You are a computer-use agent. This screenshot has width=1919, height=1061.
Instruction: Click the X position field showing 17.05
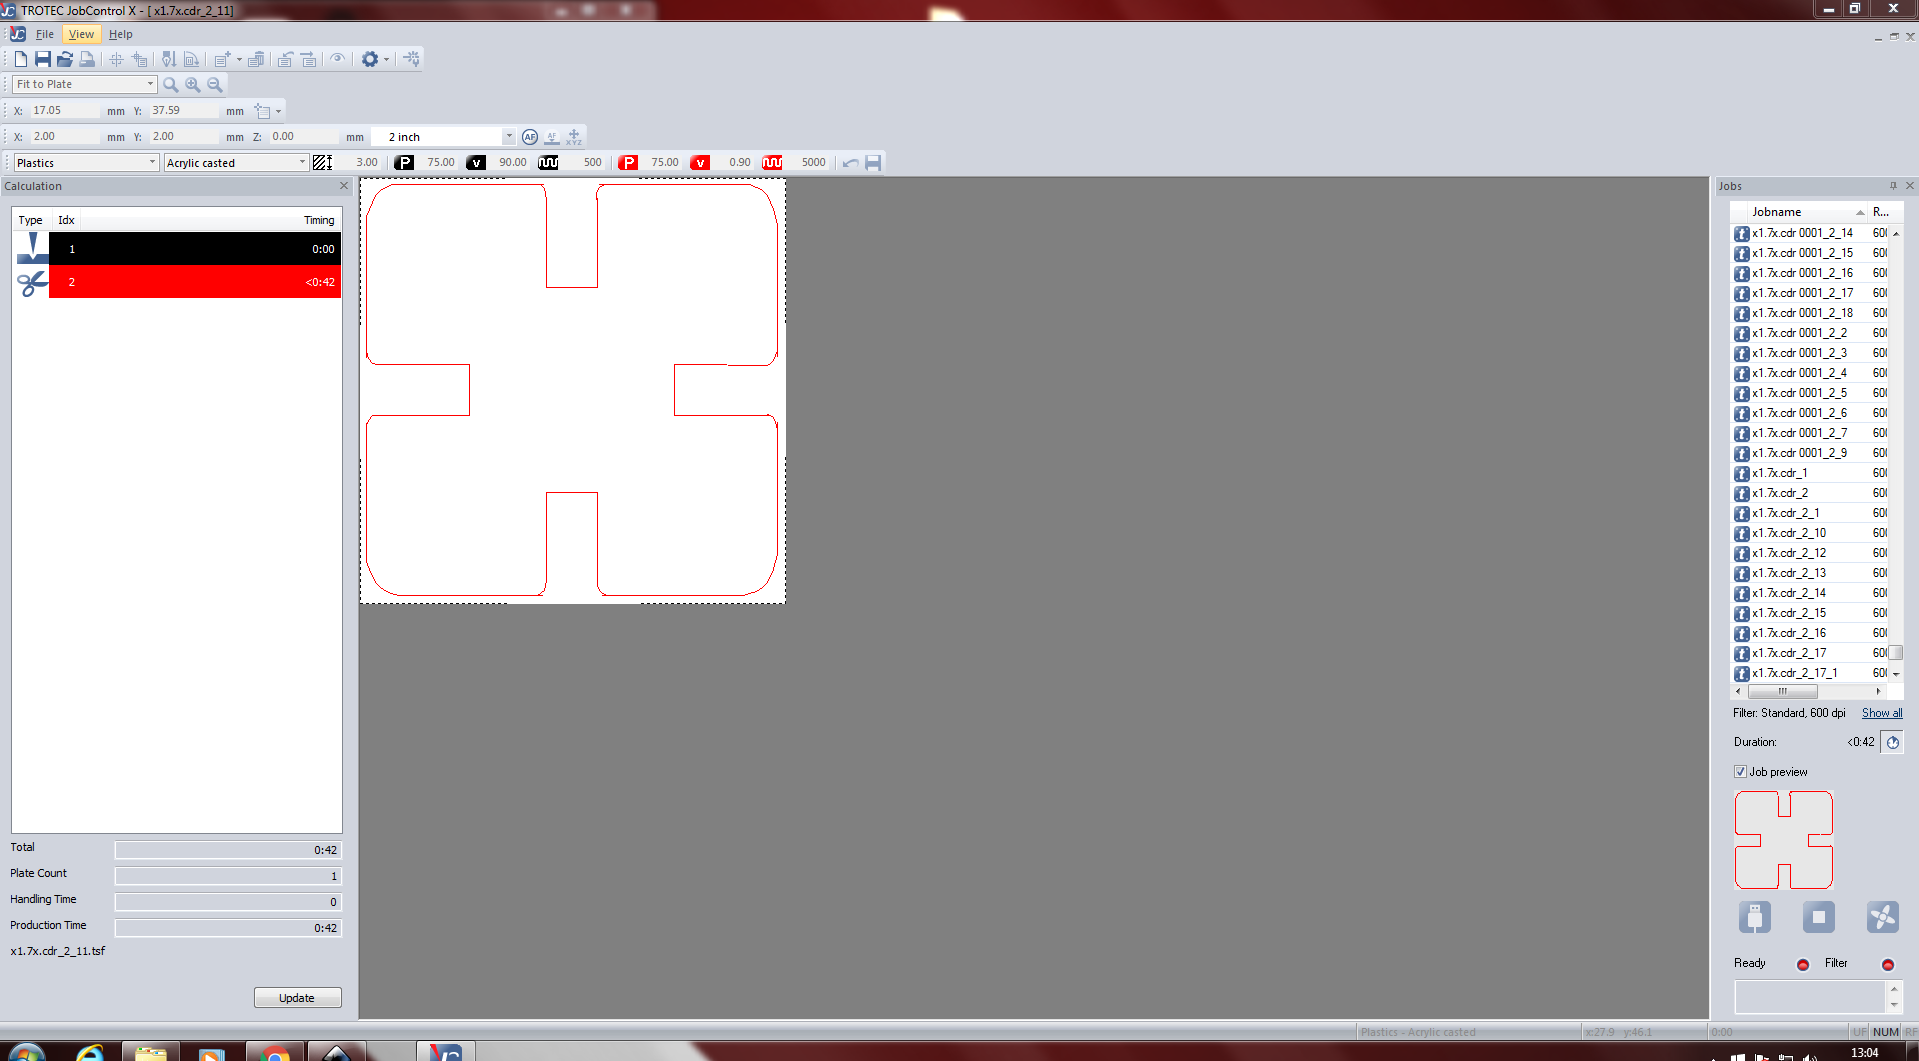[x=64, y=111]
